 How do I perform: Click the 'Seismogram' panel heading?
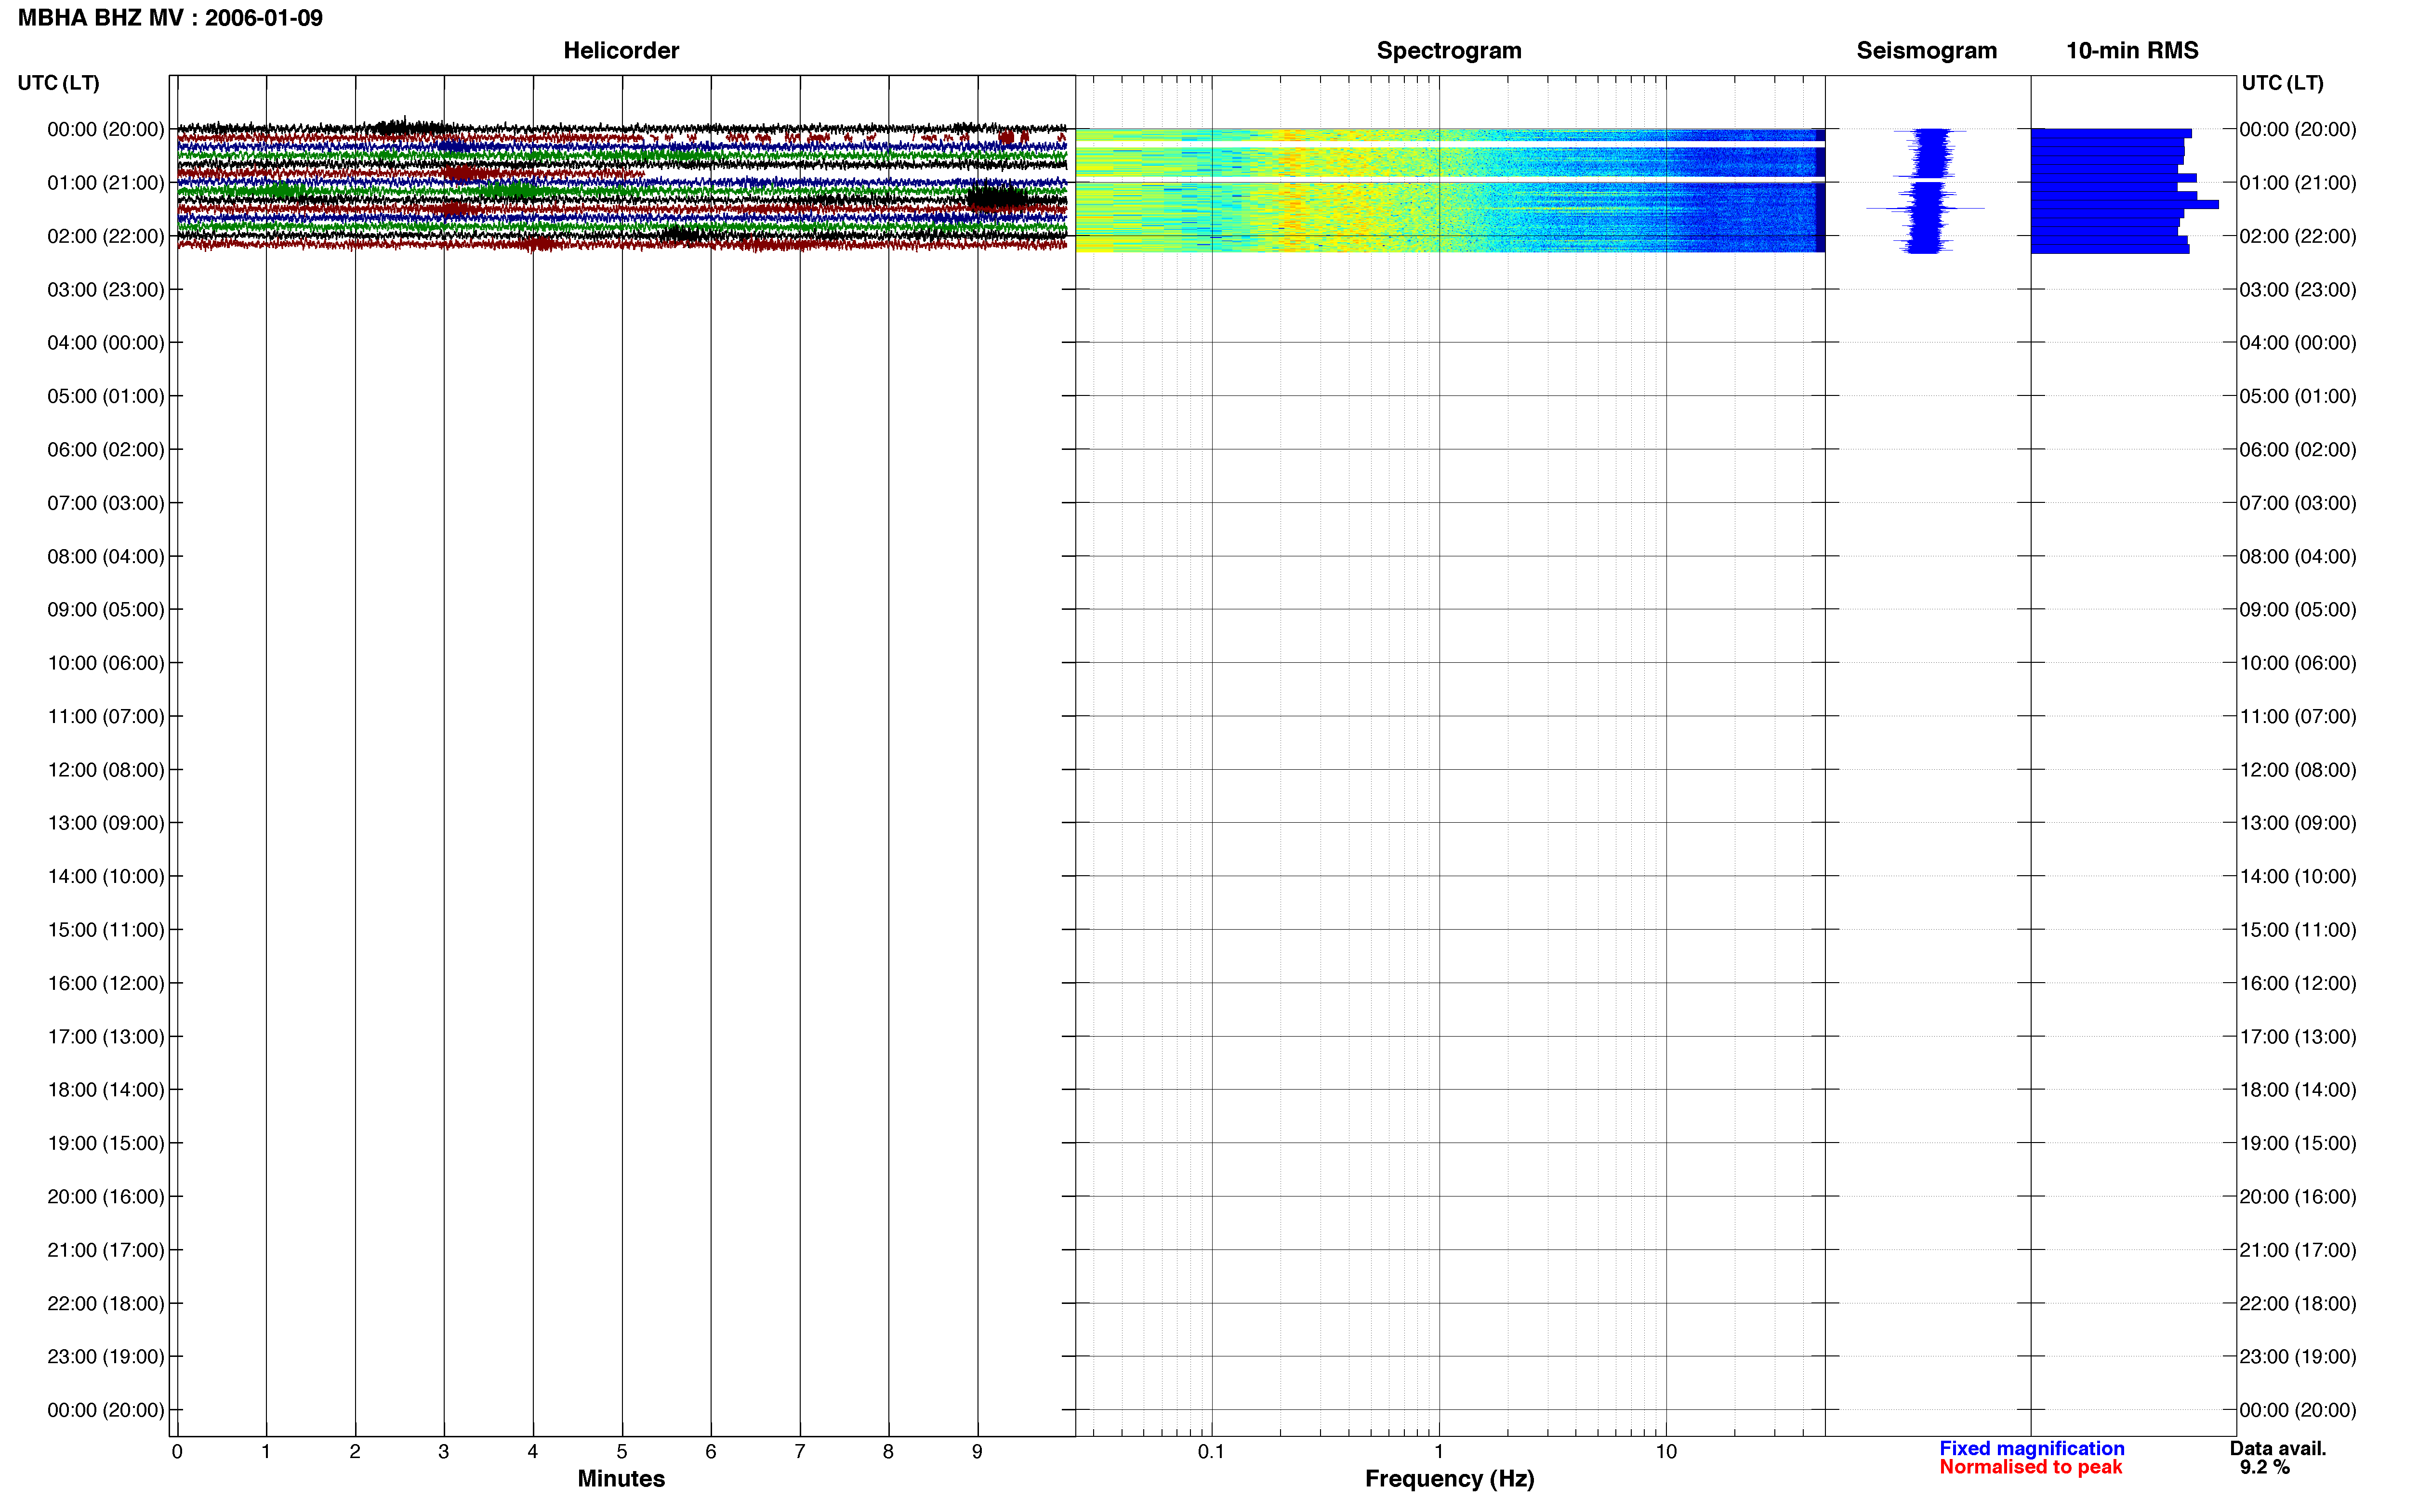pos(1926,51)
